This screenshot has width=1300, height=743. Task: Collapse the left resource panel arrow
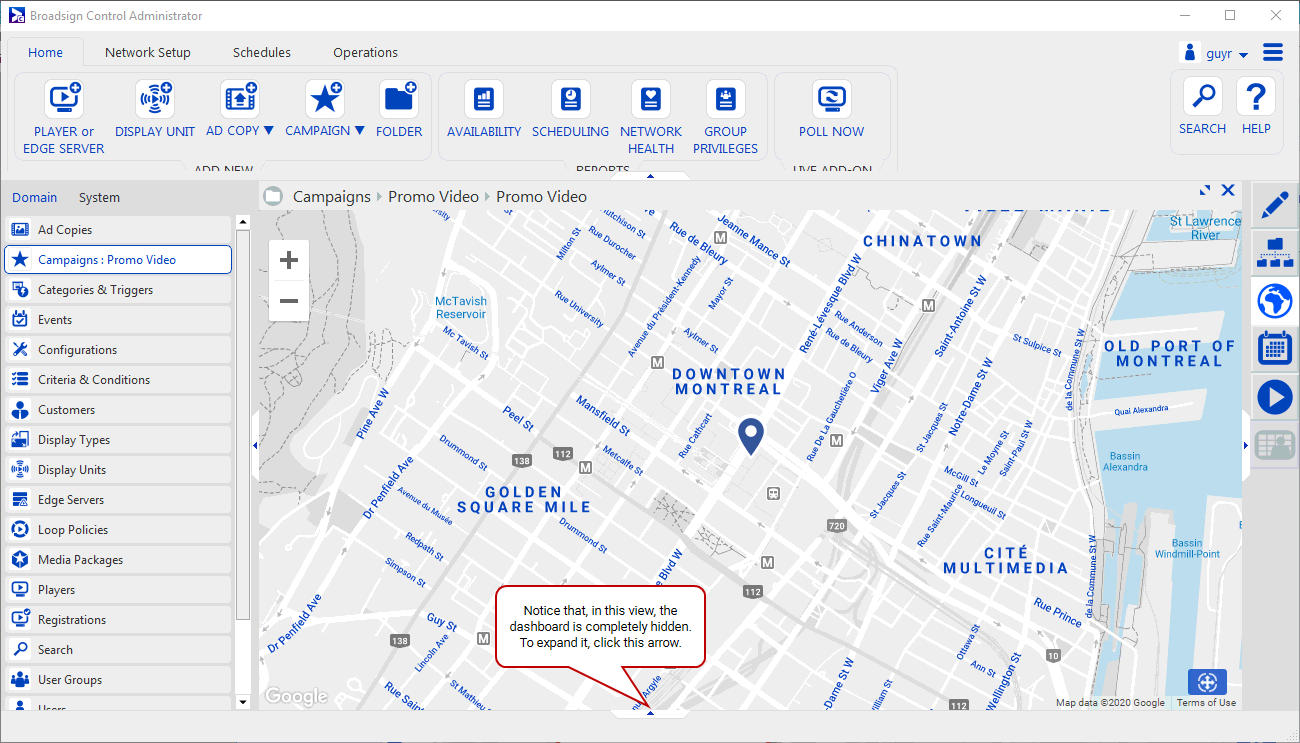[x=255, y=445]
